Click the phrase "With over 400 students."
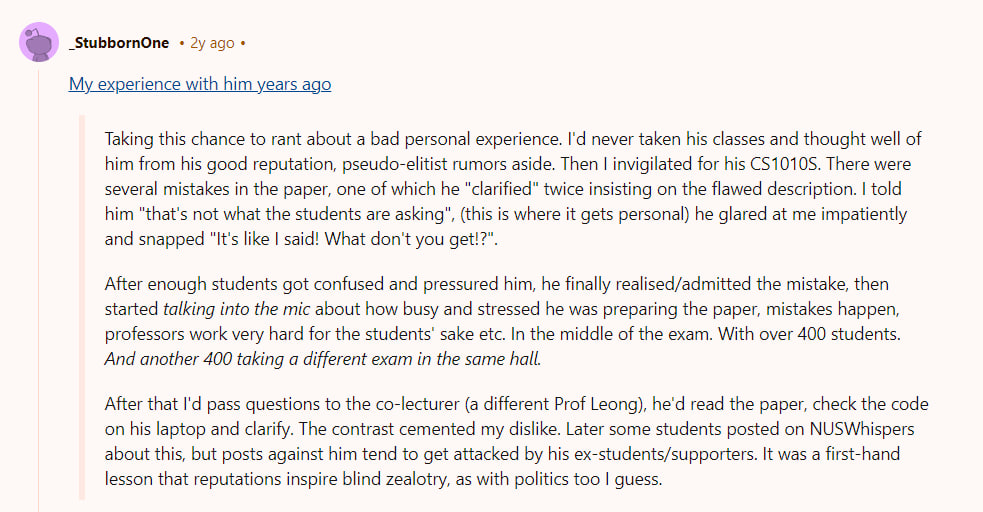Viewport: 983px width, 512px height. click(x=795, y=332)
